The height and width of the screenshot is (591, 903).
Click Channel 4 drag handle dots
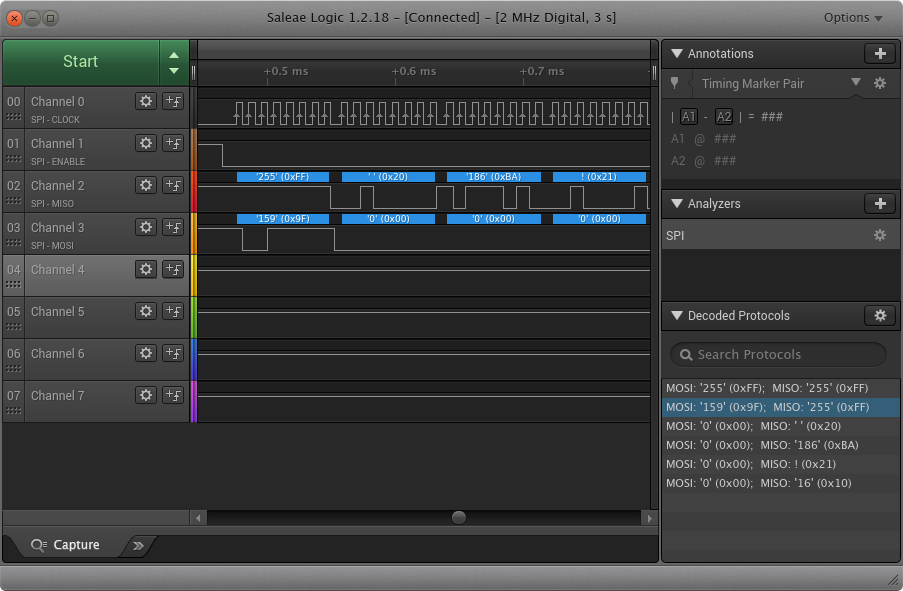coord(13,285)
